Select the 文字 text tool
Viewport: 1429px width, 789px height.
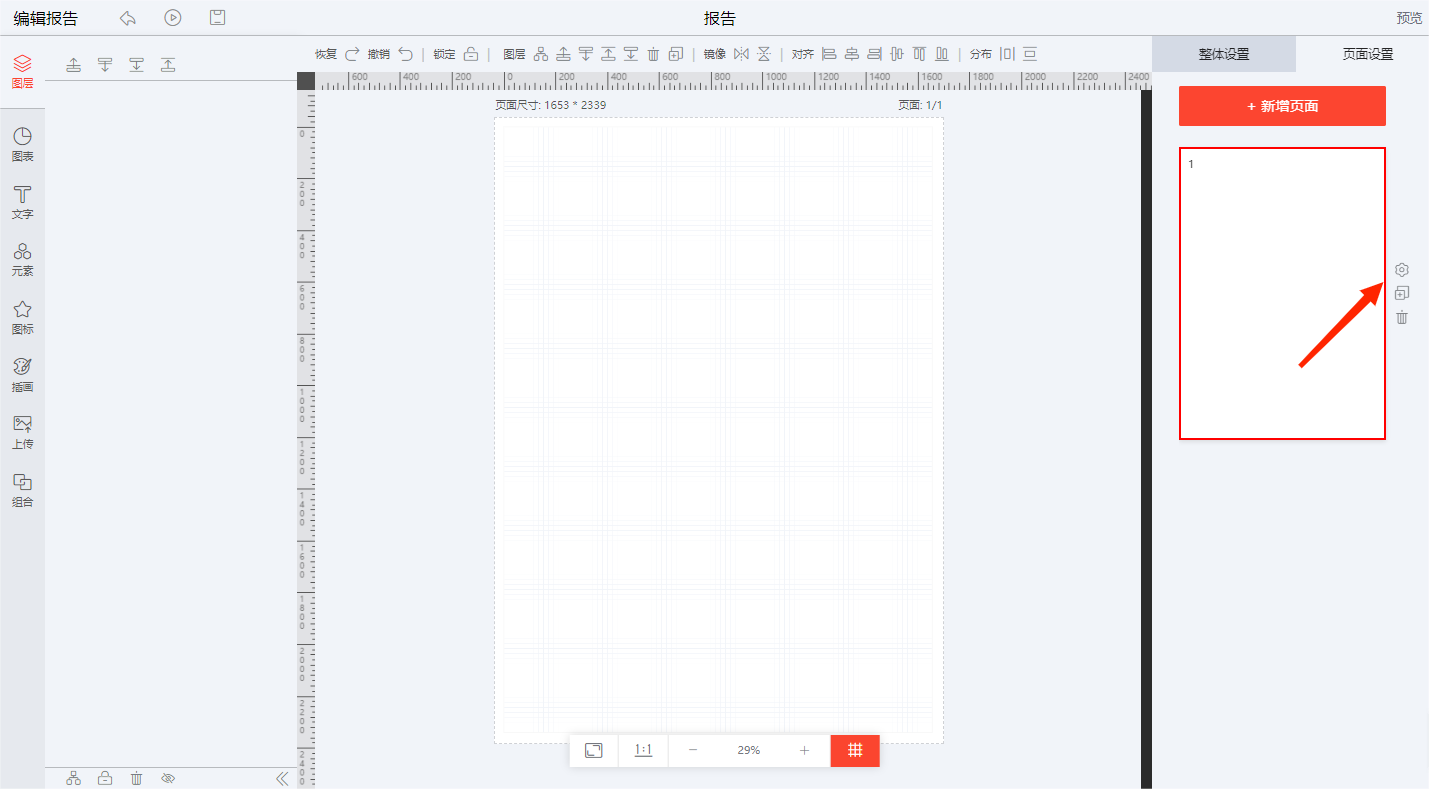click(22, 201)
